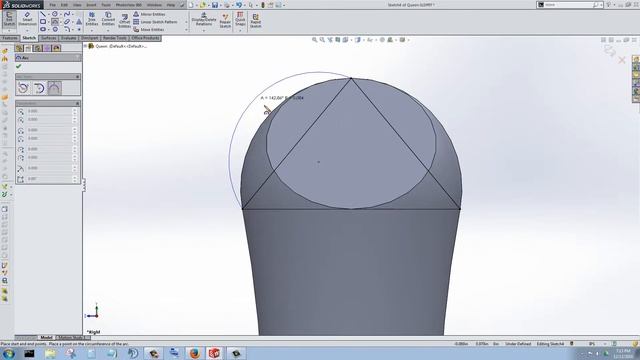Choose the Tangent Arc type
Screen dimensions: 640x360
tap(39, 88)
